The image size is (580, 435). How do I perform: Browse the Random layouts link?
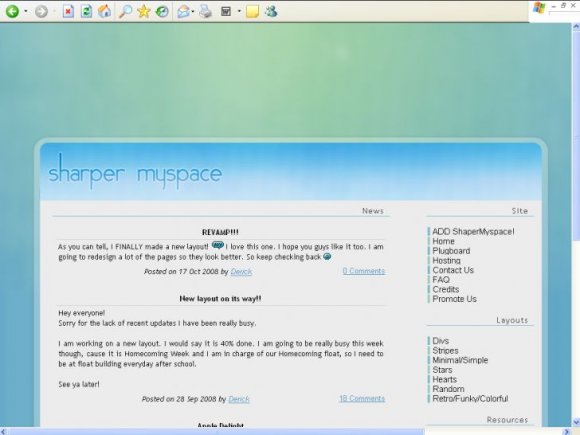pos(448,389)
